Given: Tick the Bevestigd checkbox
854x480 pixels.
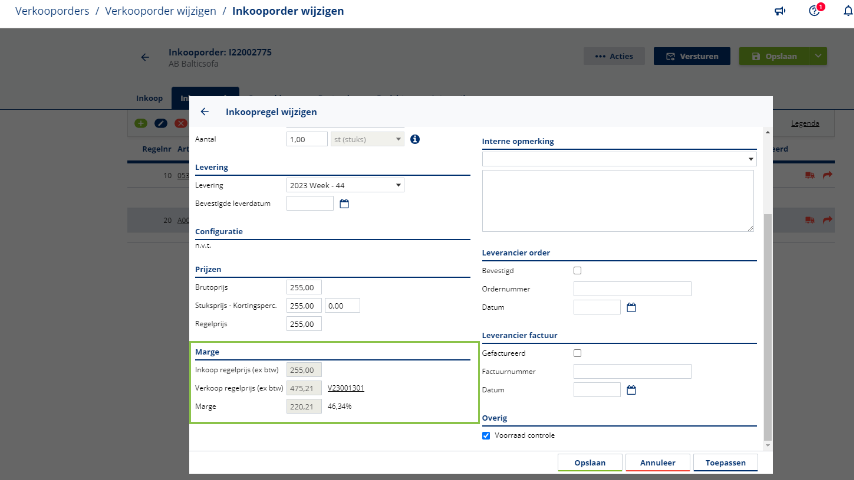Looking at the screenshot, I should pos(577,270).
